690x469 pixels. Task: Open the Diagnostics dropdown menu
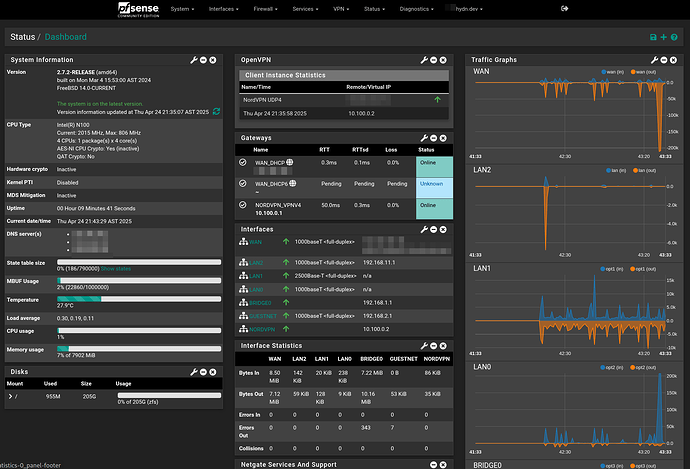click(416, 9)
